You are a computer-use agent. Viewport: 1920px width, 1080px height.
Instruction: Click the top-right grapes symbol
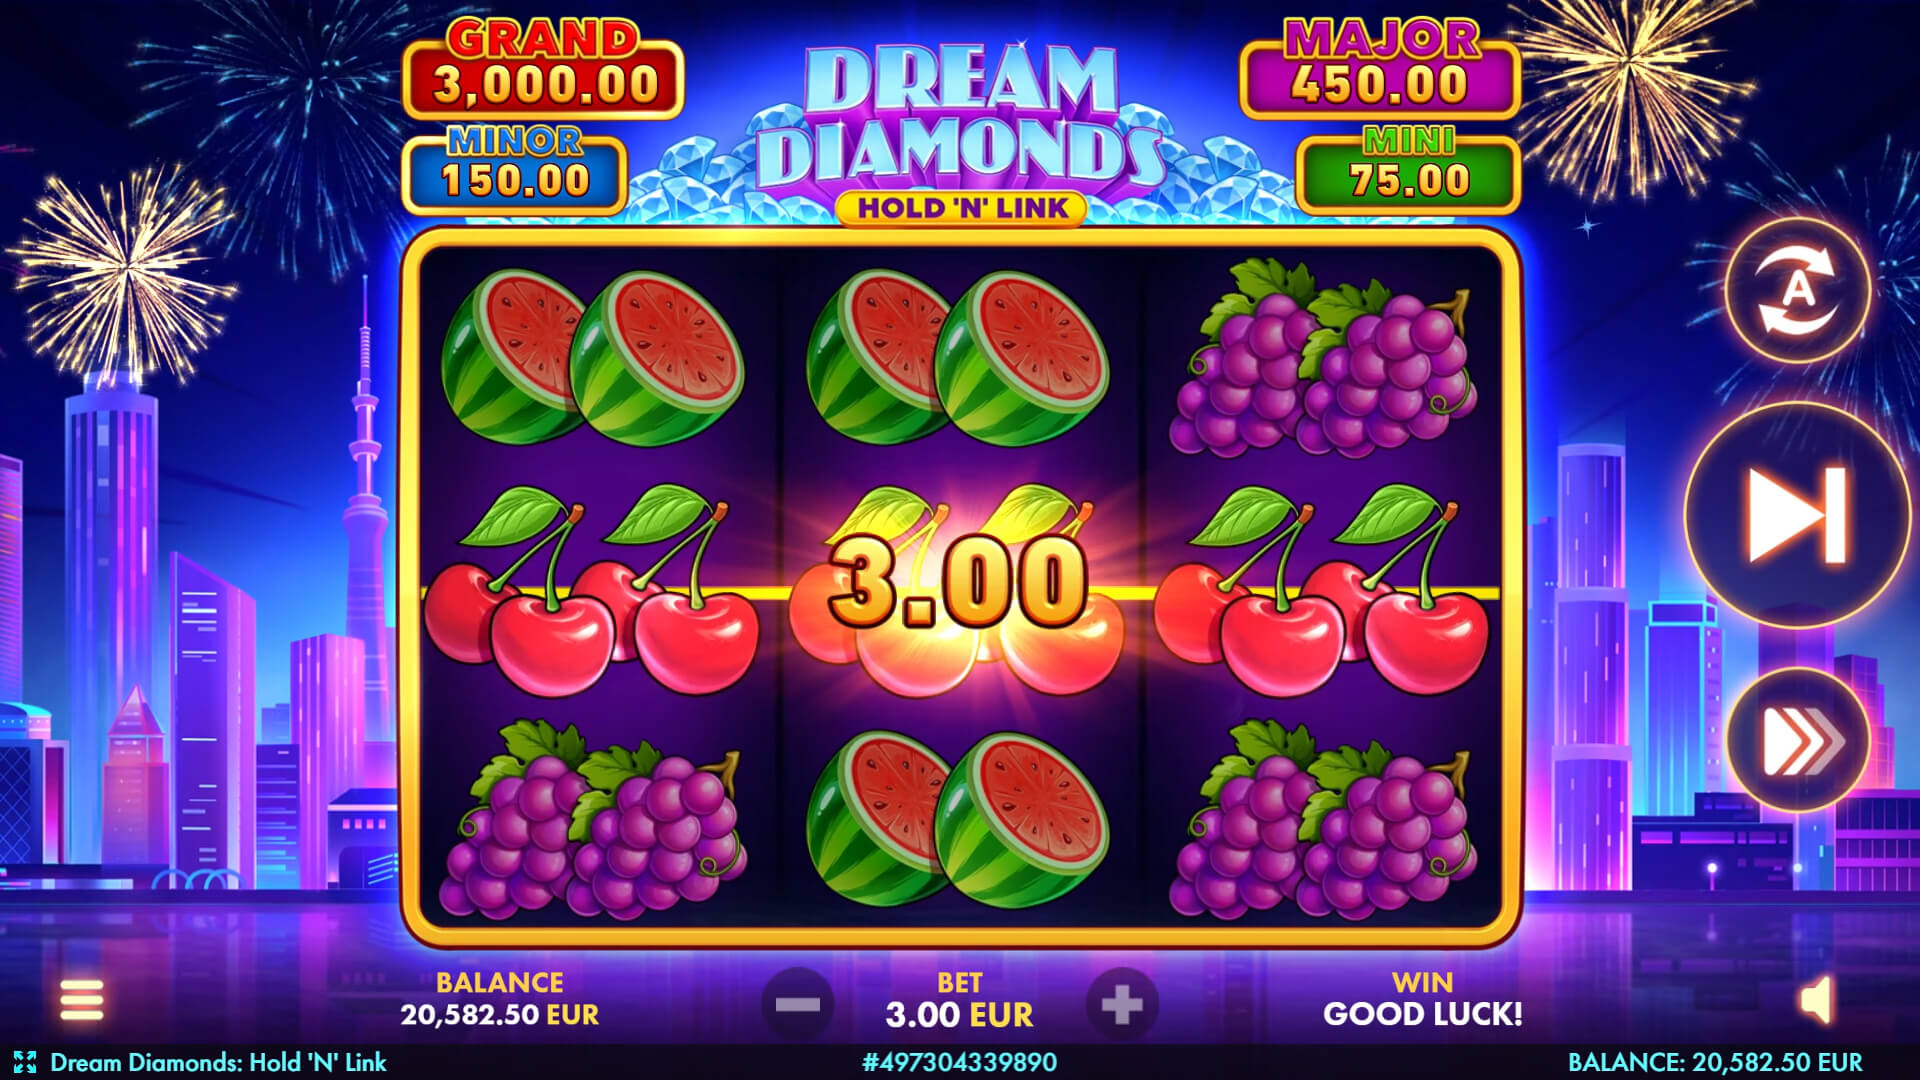click(1323, 357)
